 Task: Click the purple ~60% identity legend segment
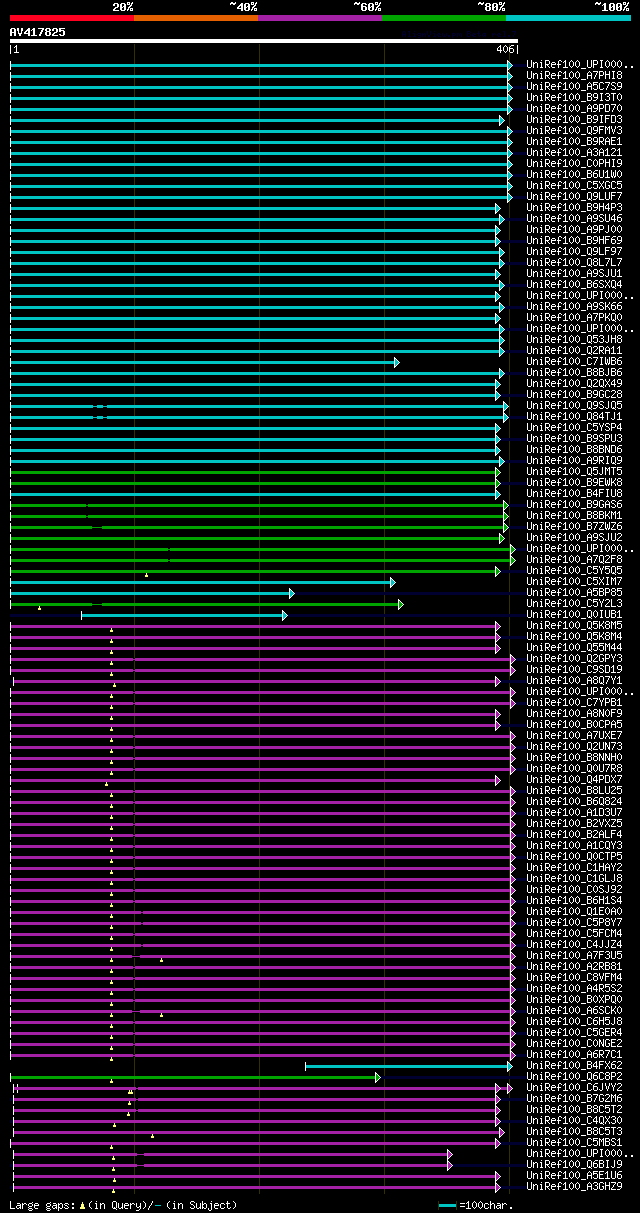click(x=320, y=18)
